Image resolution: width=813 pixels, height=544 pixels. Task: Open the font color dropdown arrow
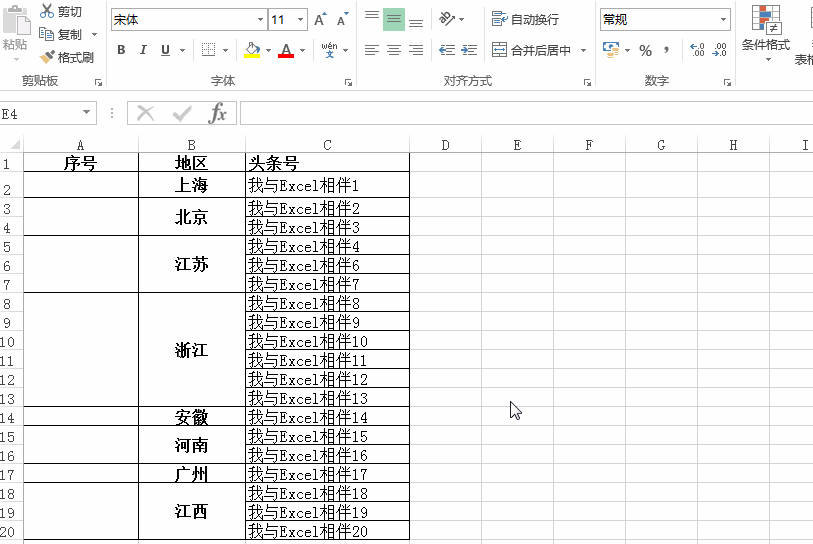pos(303,50)
